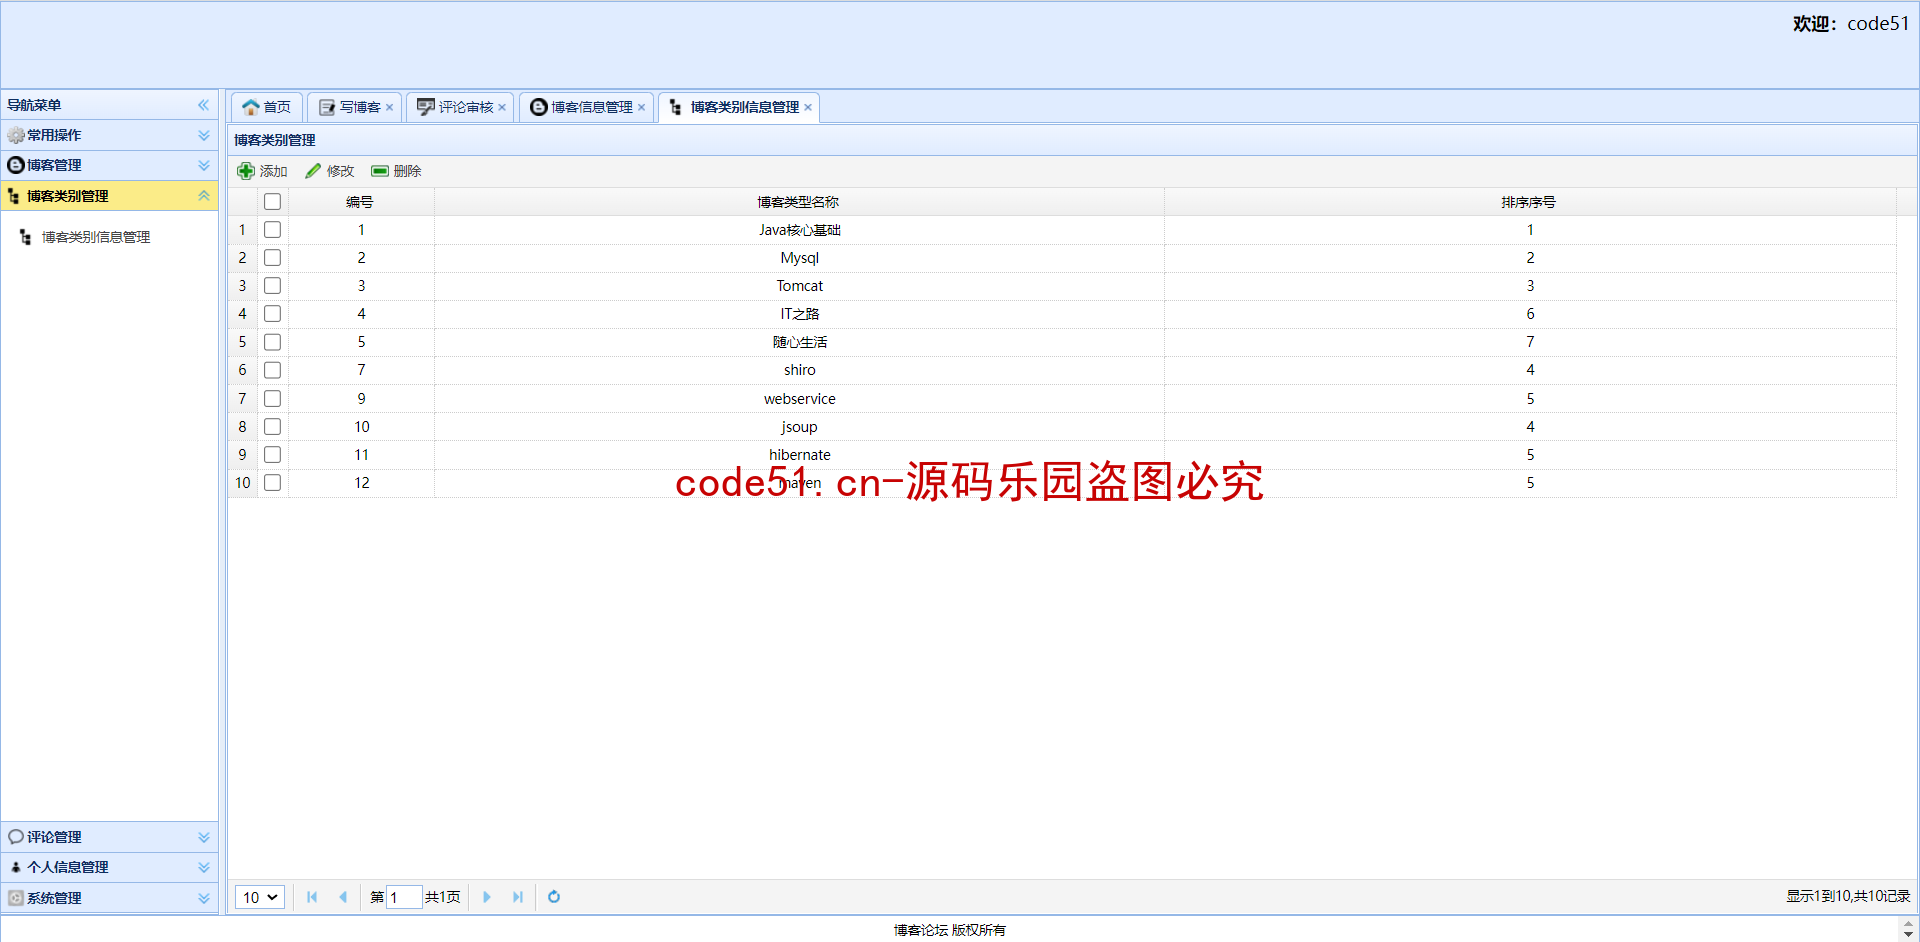Screen dimensions: 1920x942
Task: Click the write-blog icon on 写博客 tab
Action: point(327,107)
